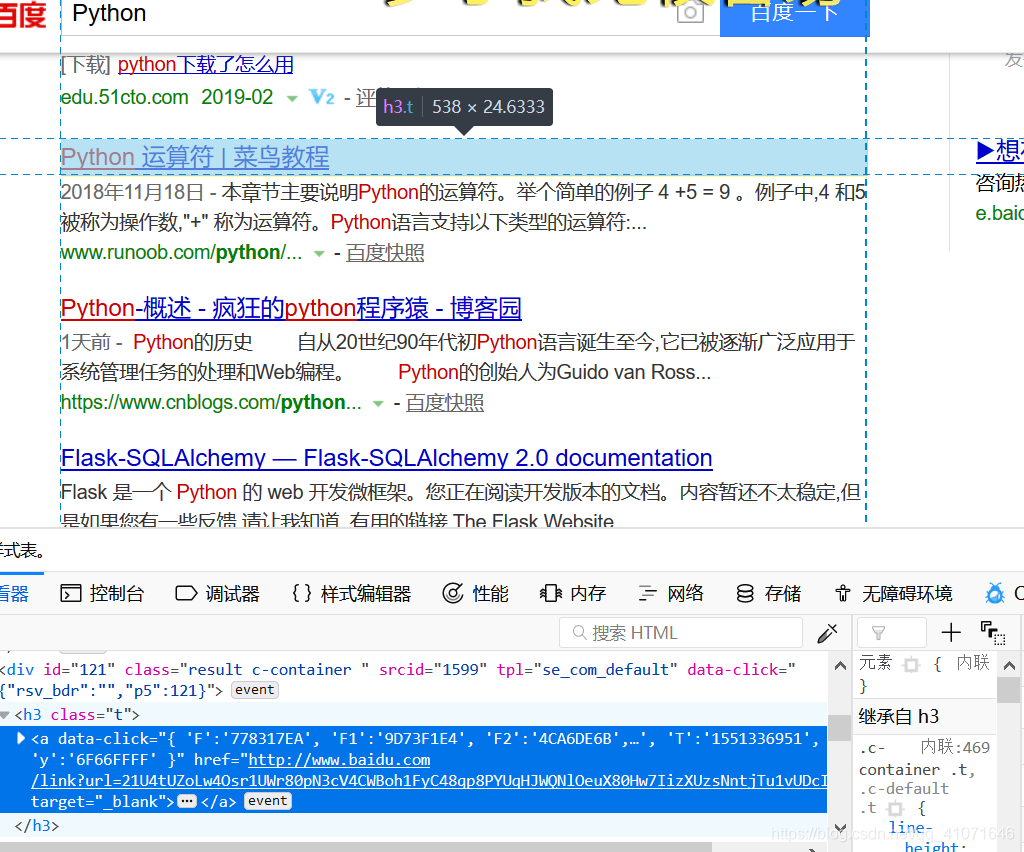Collapse the h3 class="t" node
Image resolution: width=1024 pixels, height=852 pixels.
(5, 715)
